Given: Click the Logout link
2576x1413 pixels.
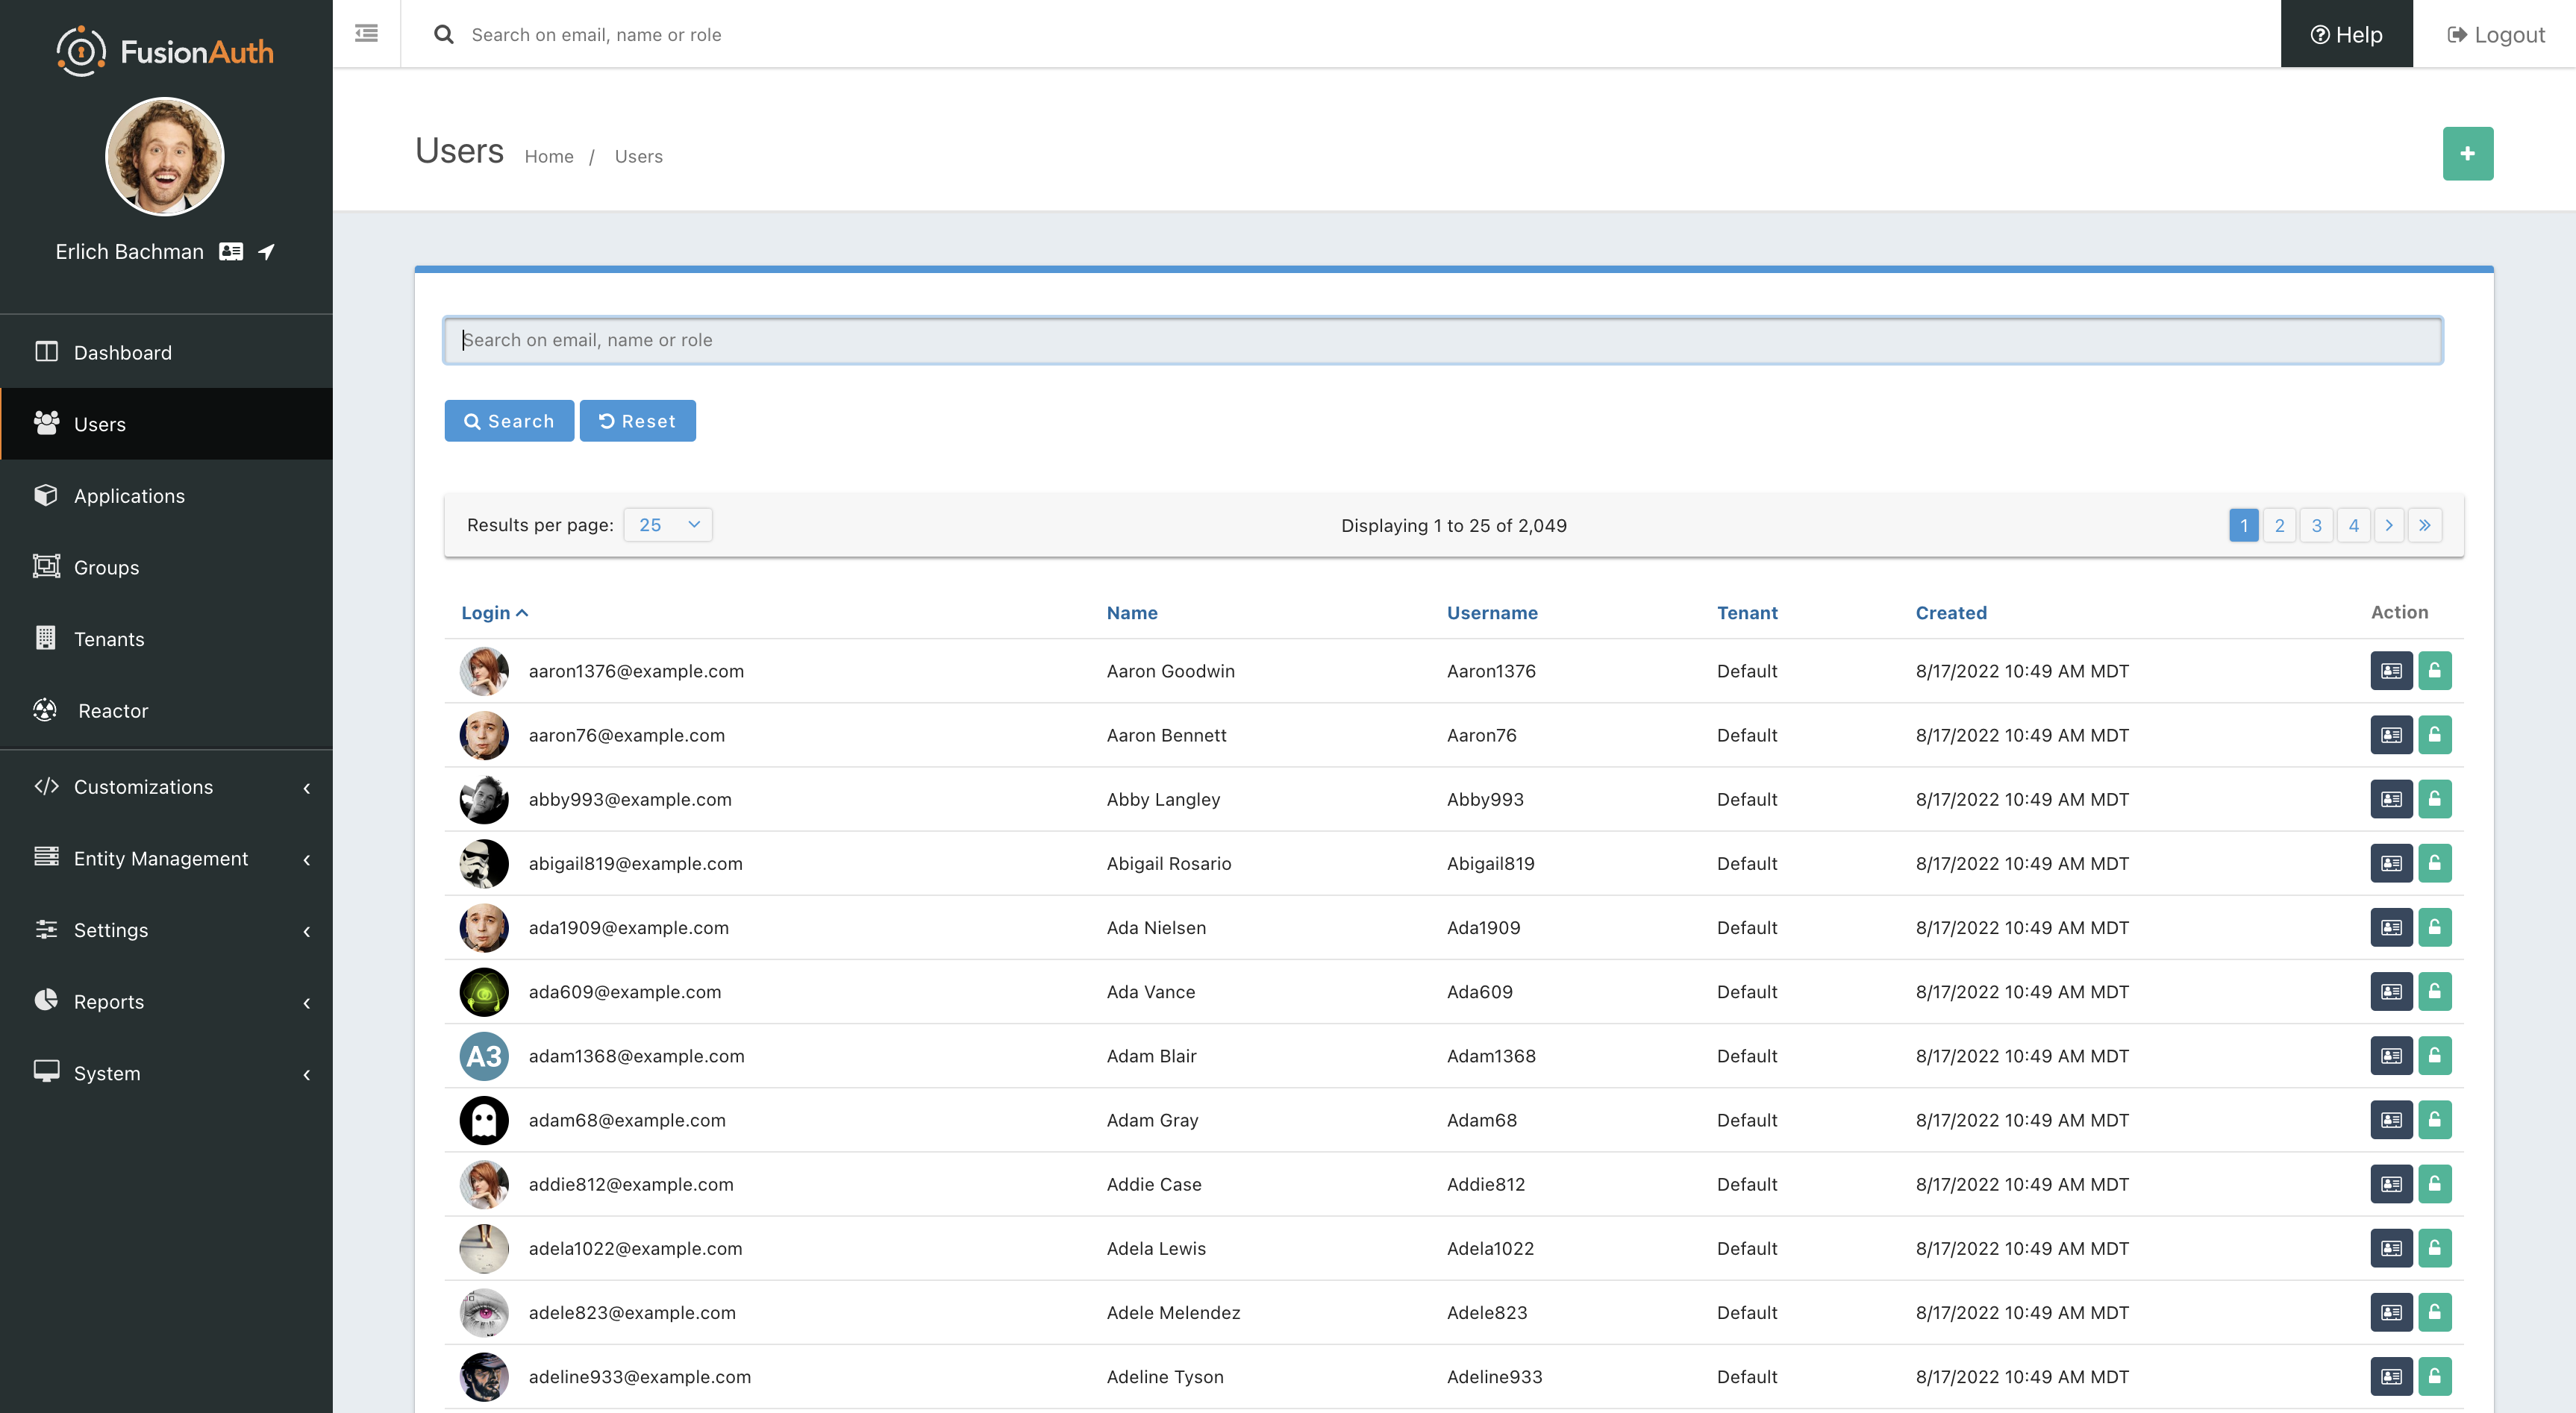Looking at the screenshot, I should tap(2495, 35).
